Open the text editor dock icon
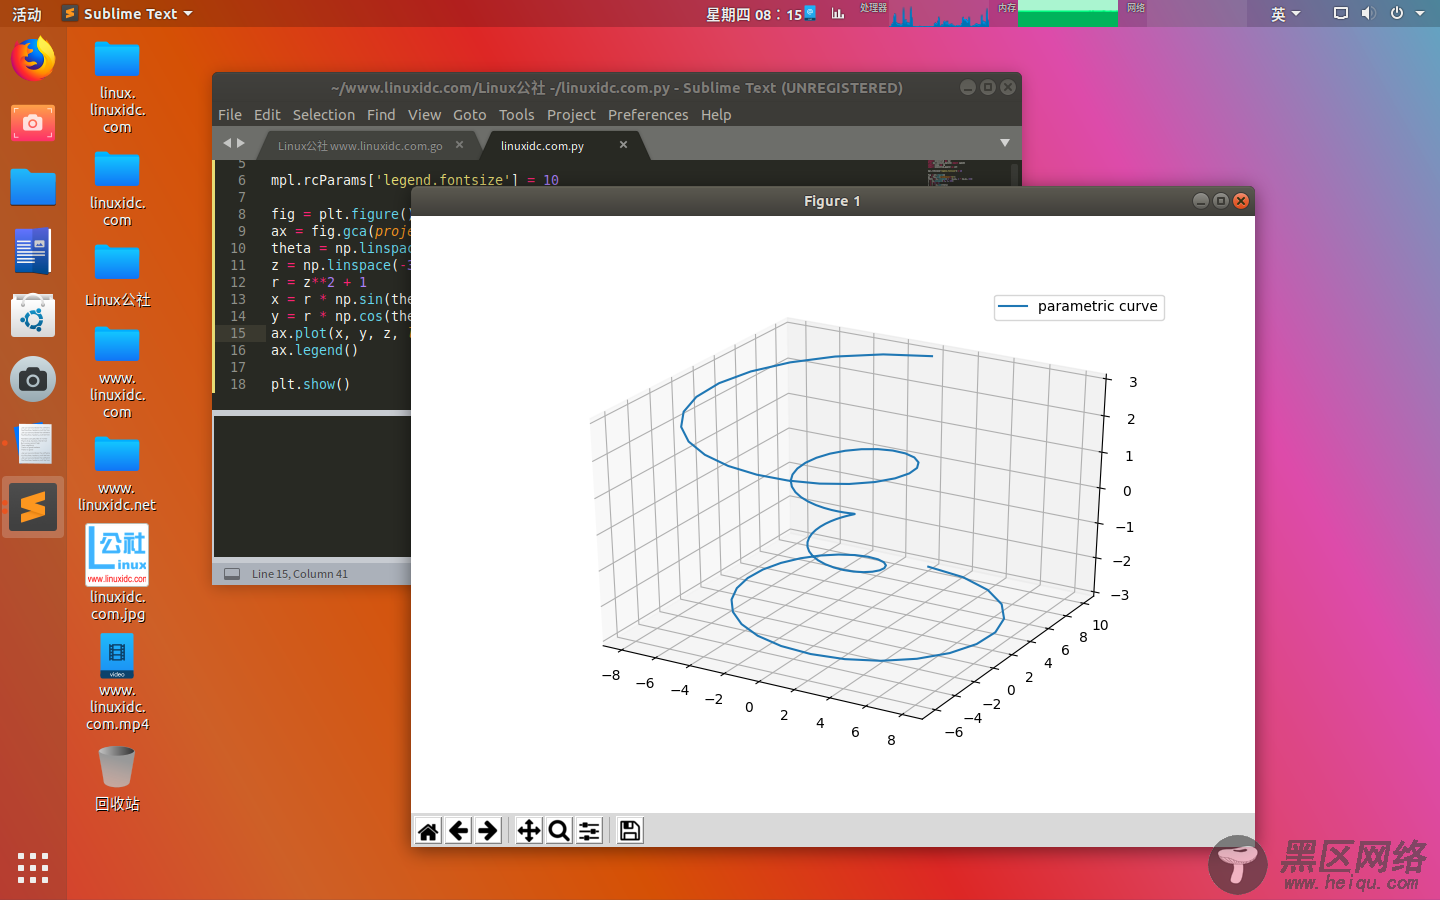Screen dimensions: 1440x900 point(33,443)
